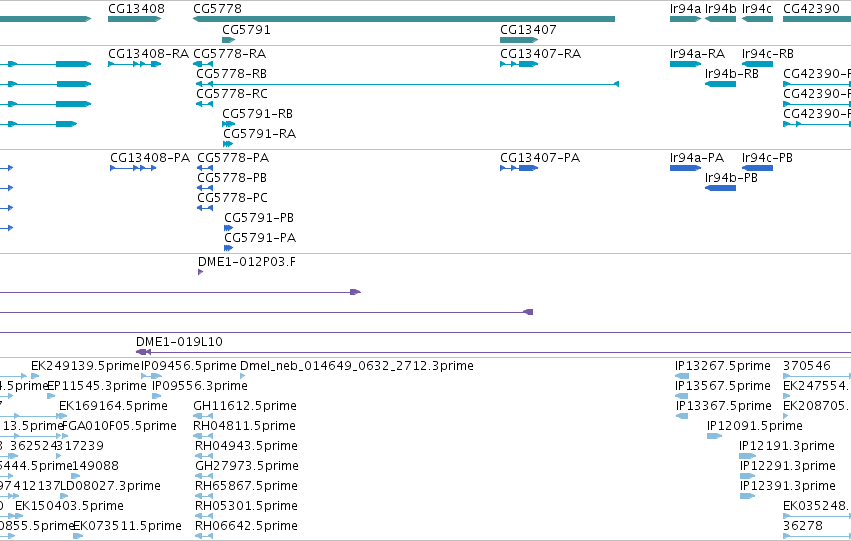Click transcript Ir94c-RB
Image resolution: width=851 pixels, height=541 pixels.
click(x=757, y=64)
